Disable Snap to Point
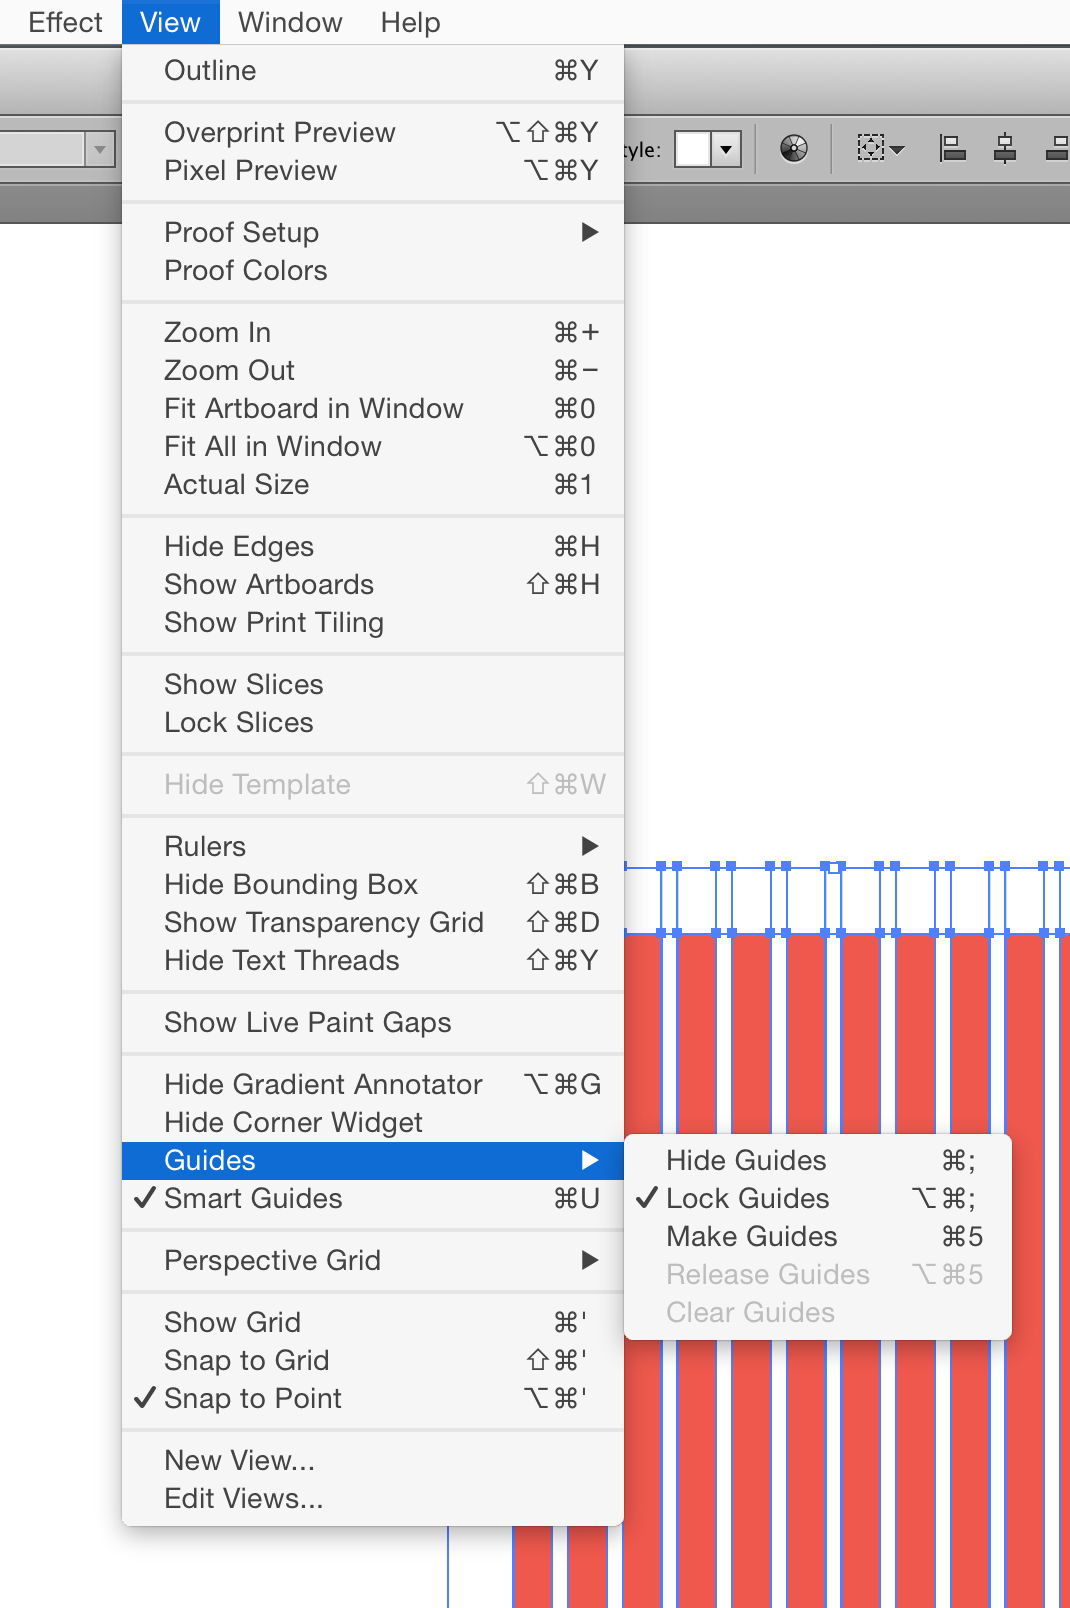The width and height of the screenshot is (1070, 1608). coord(252,1398)
